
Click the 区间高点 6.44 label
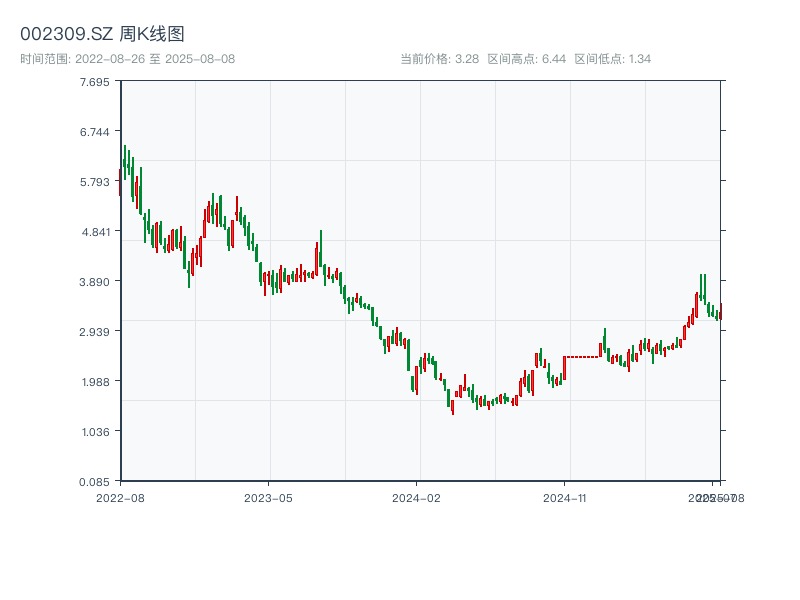click(527, 59)
